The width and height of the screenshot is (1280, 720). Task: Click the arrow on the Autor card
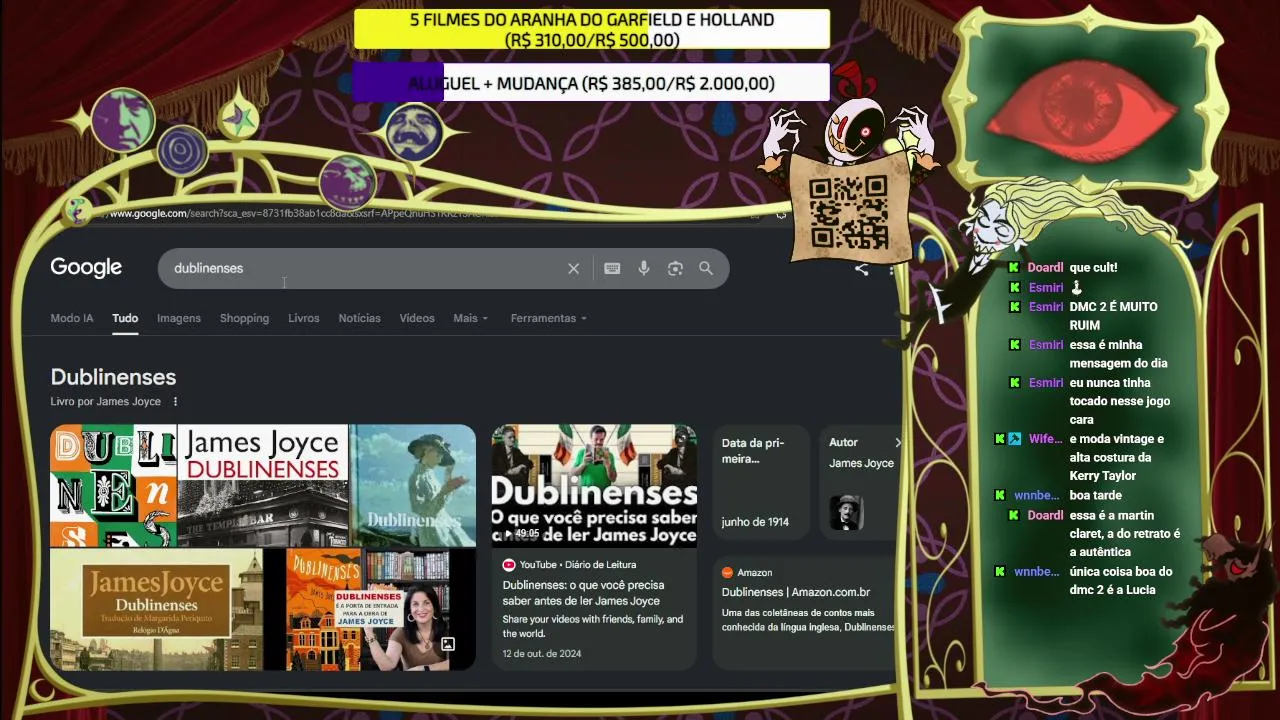pyautogui.click(x=897, y=442)
